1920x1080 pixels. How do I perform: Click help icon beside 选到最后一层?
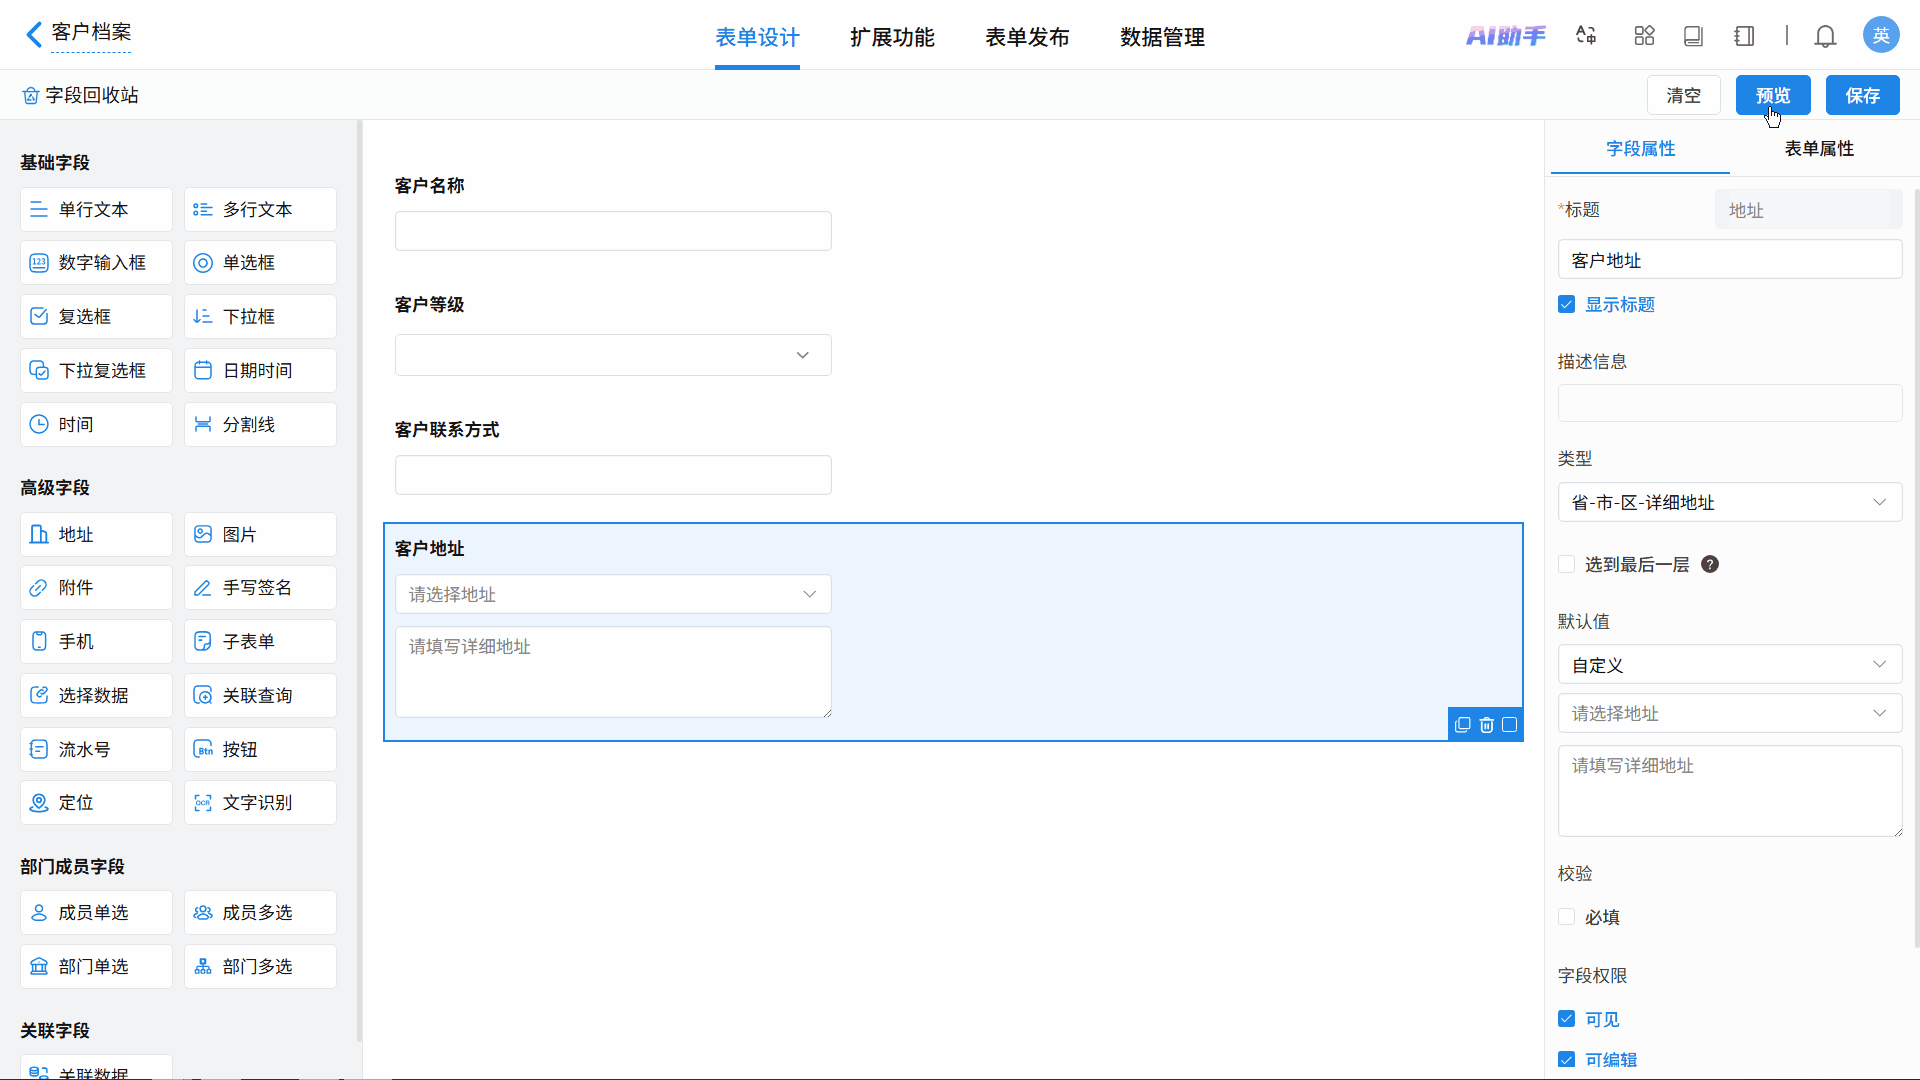point(1710,564)
